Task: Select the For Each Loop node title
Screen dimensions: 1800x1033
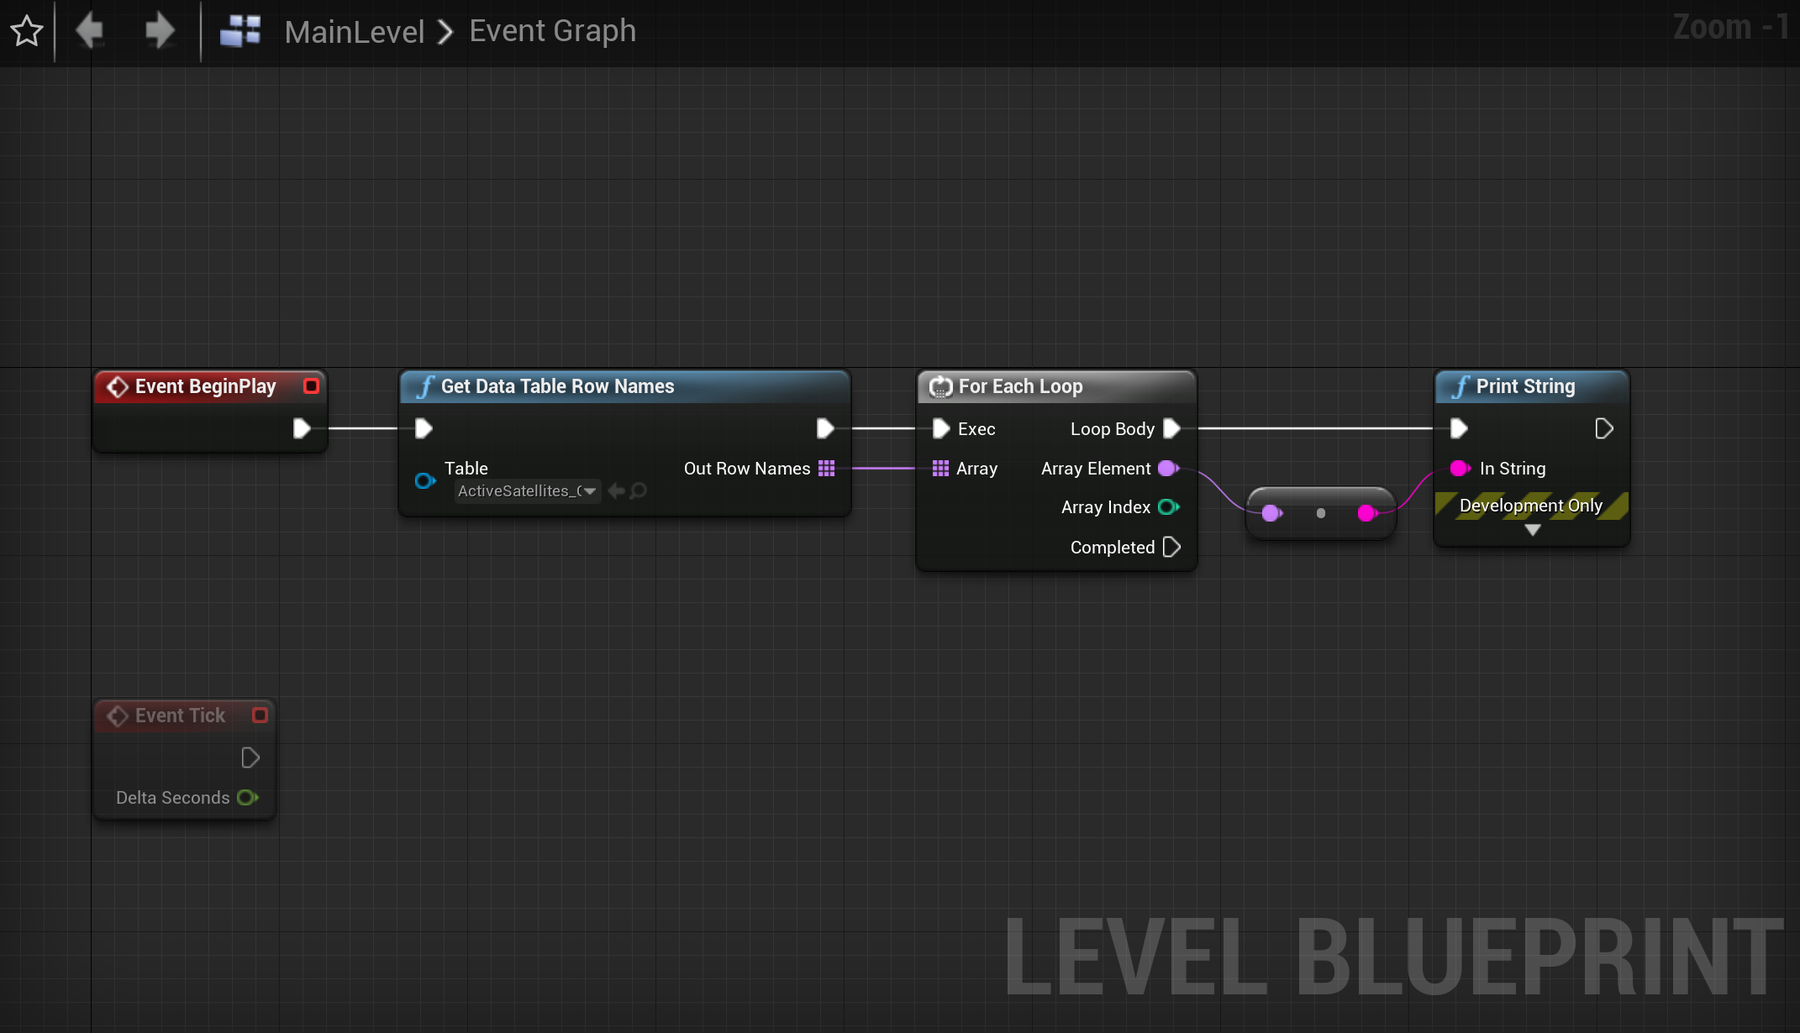Action: click(1020, 386)
